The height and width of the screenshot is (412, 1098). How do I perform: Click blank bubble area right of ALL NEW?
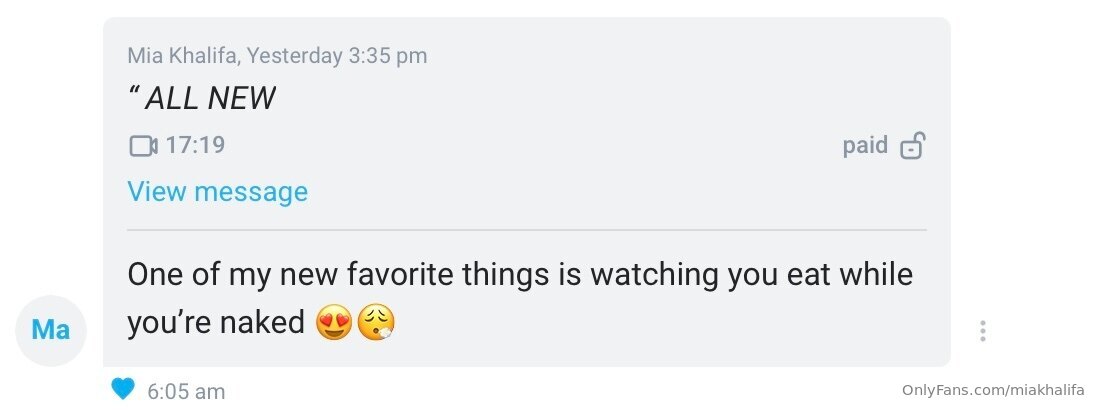600,99
